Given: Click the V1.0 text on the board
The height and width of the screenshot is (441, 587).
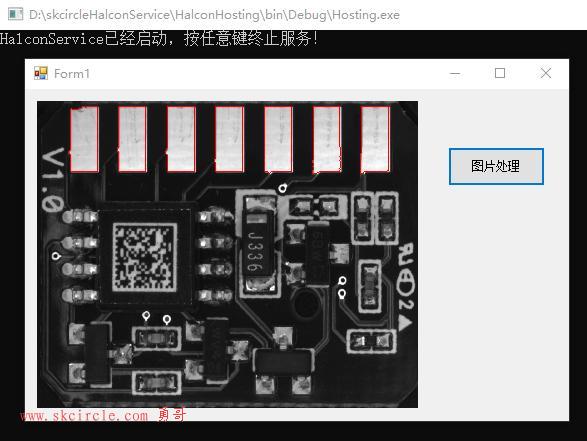Looking at the screenshot, I should click(53, 180).
